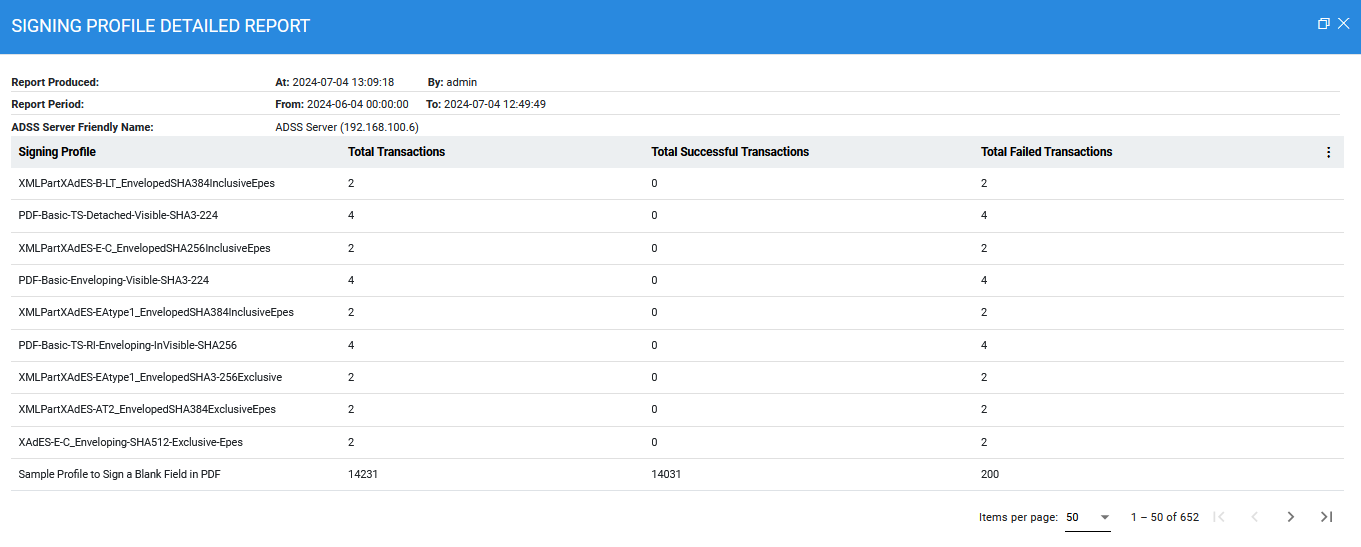Select XMLPartXAdES-AT2_EnvelopedSHA384ExclusiveEpes row

point(147,410)
